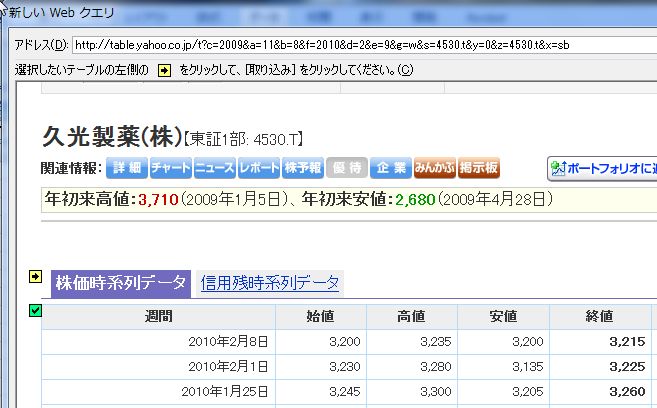Click the grayed 優待 button
Screen dimensions: 657x408
pyautogui.click(x=347, y=168)
